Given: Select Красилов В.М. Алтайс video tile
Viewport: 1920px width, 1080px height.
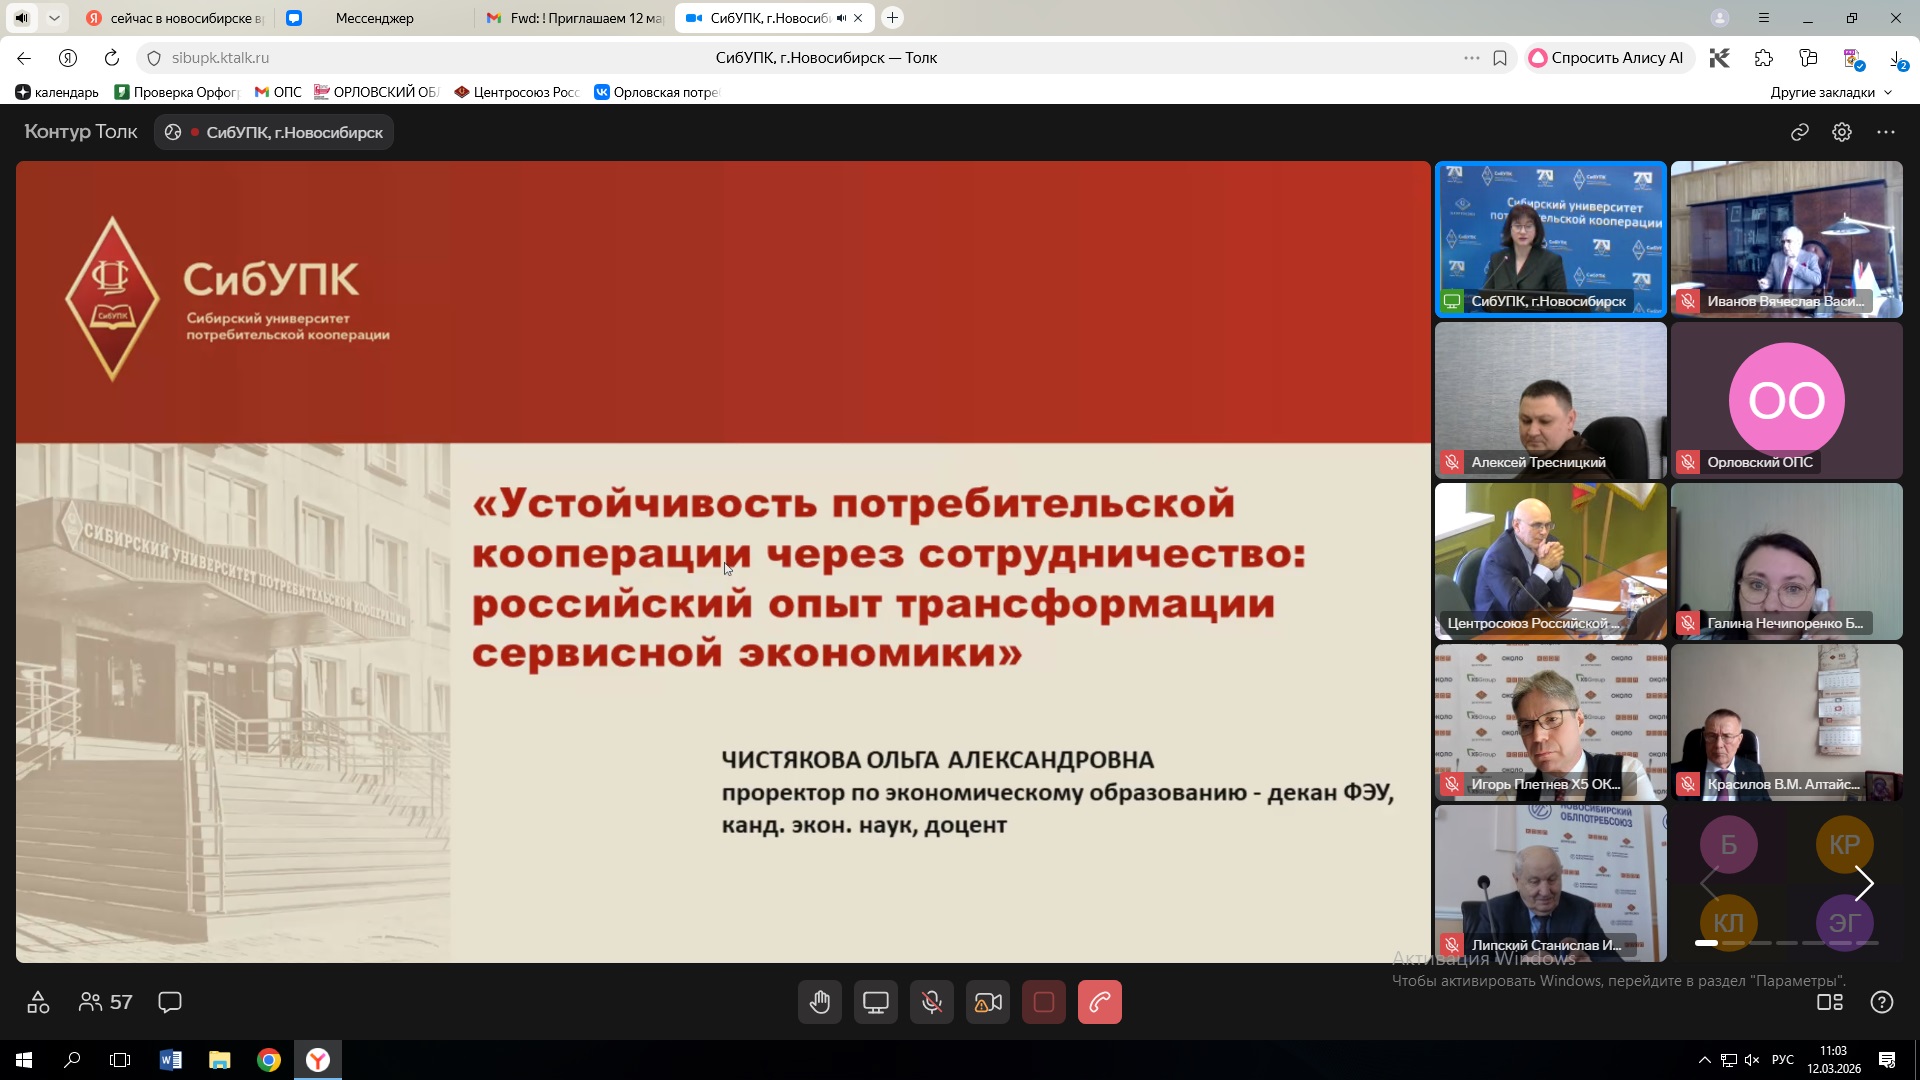Looking at the screenshot, I should click(1787, 722).
